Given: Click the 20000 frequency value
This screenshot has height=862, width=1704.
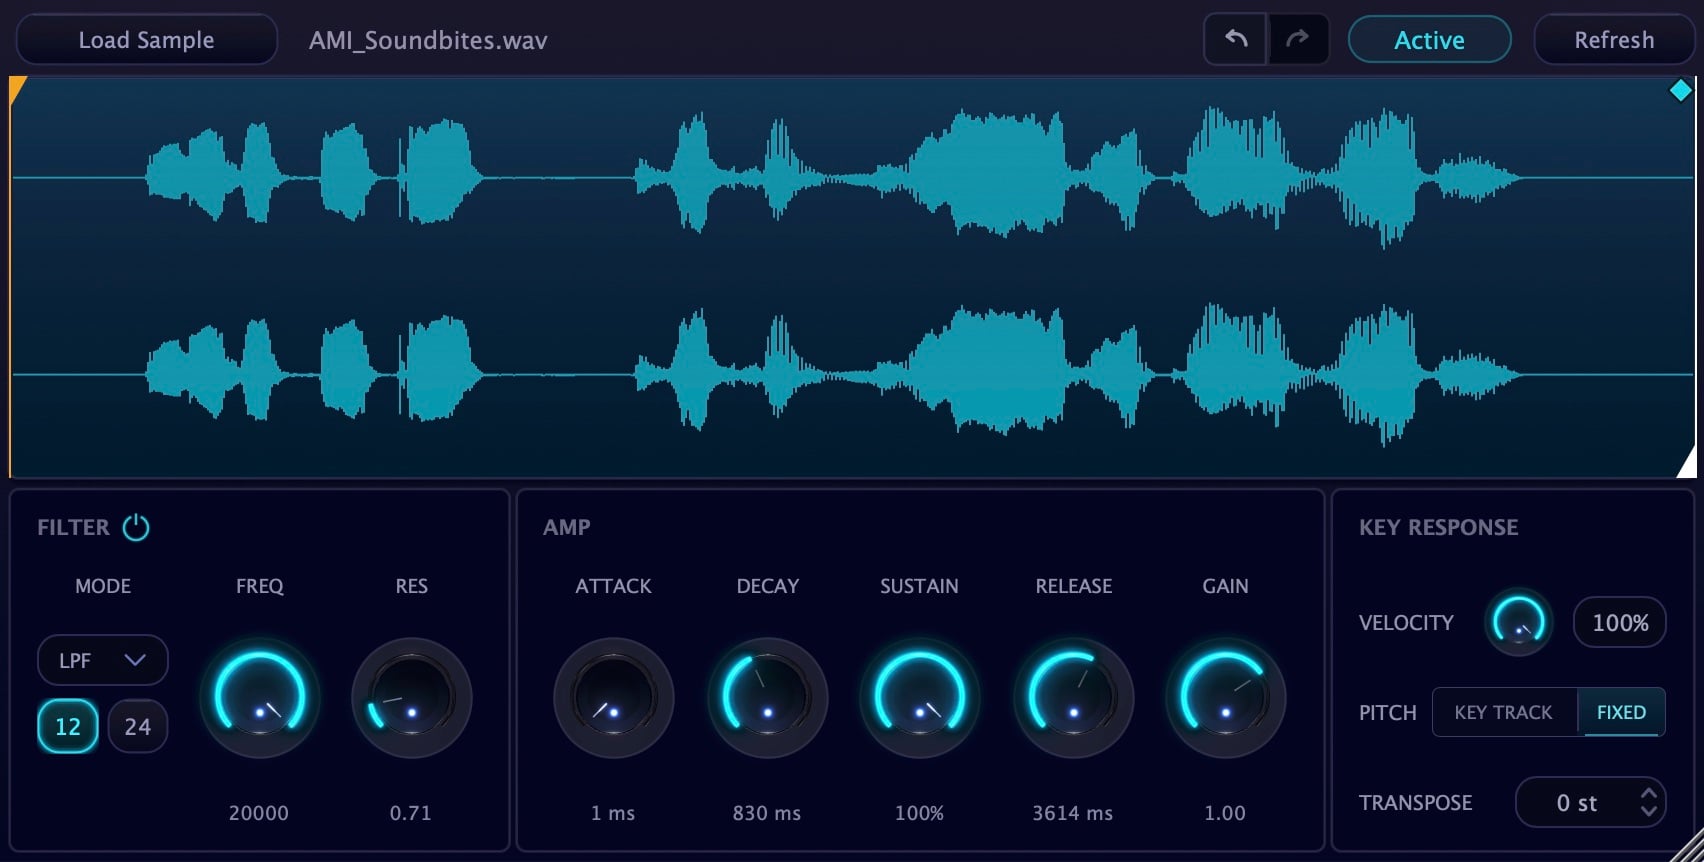Looking at the screenshot, I should (258, 813).
